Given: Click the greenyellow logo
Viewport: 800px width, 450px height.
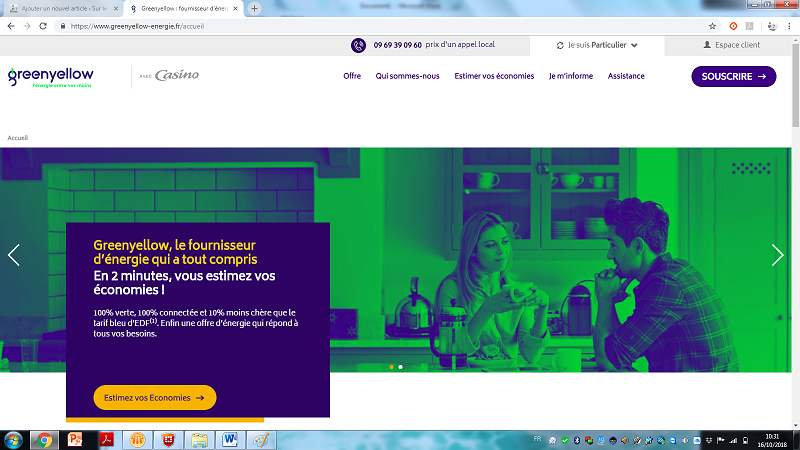Looking at the screenshot, I should point(51,78).
